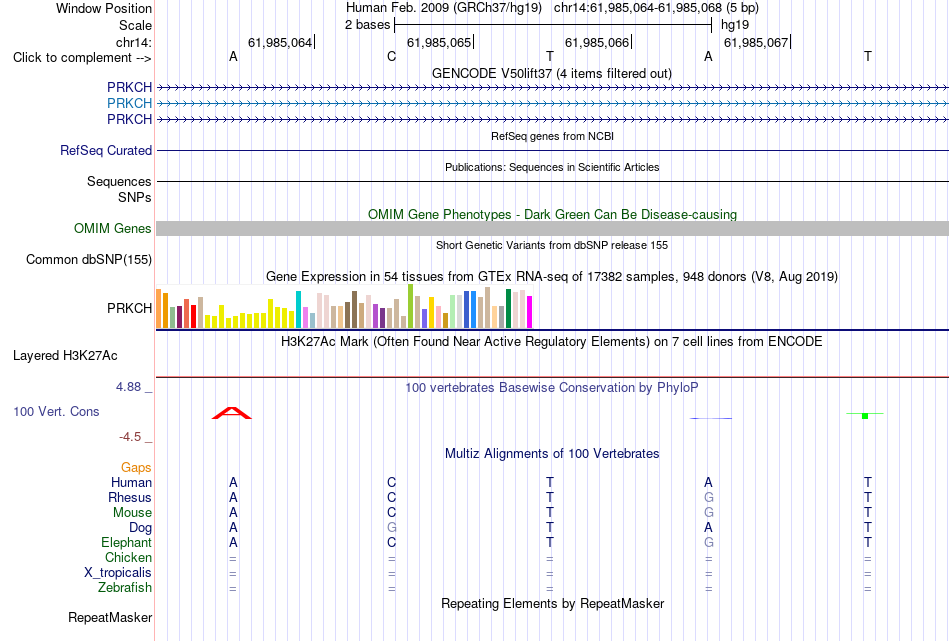Select the Rhesus species row label
950x641 pixels.
tap(130, 497)
